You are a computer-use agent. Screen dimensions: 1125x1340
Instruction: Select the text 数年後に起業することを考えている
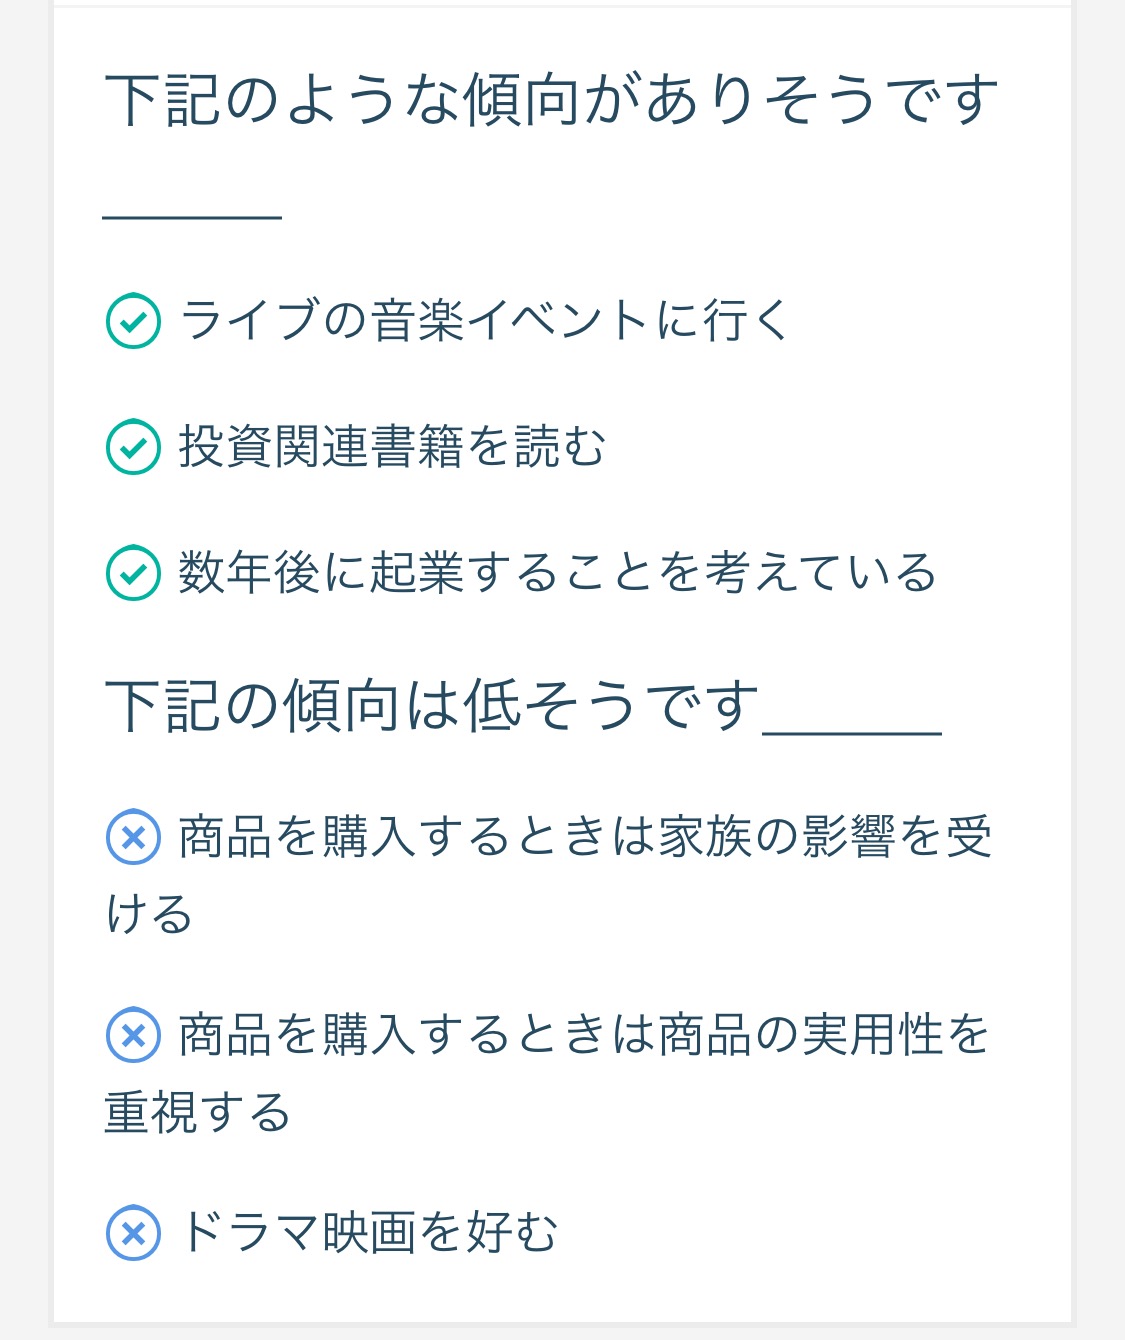pos(558,573)
